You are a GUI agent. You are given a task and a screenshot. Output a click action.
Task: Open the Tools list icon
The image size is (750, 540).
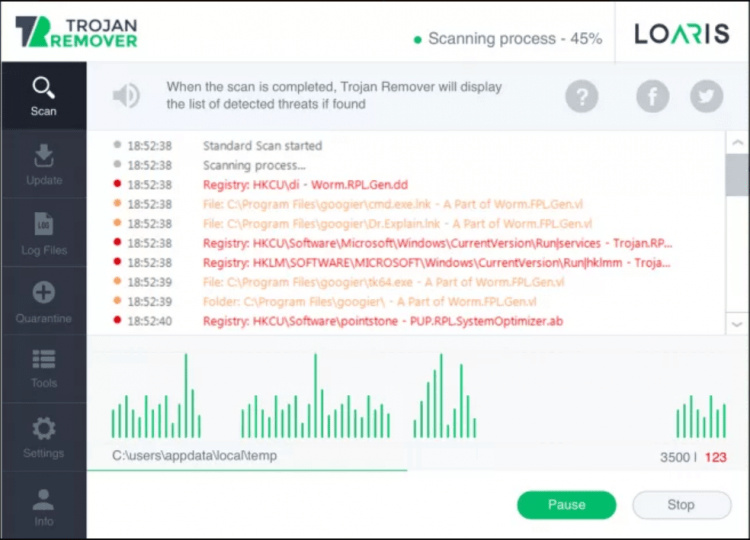[44, 359]
